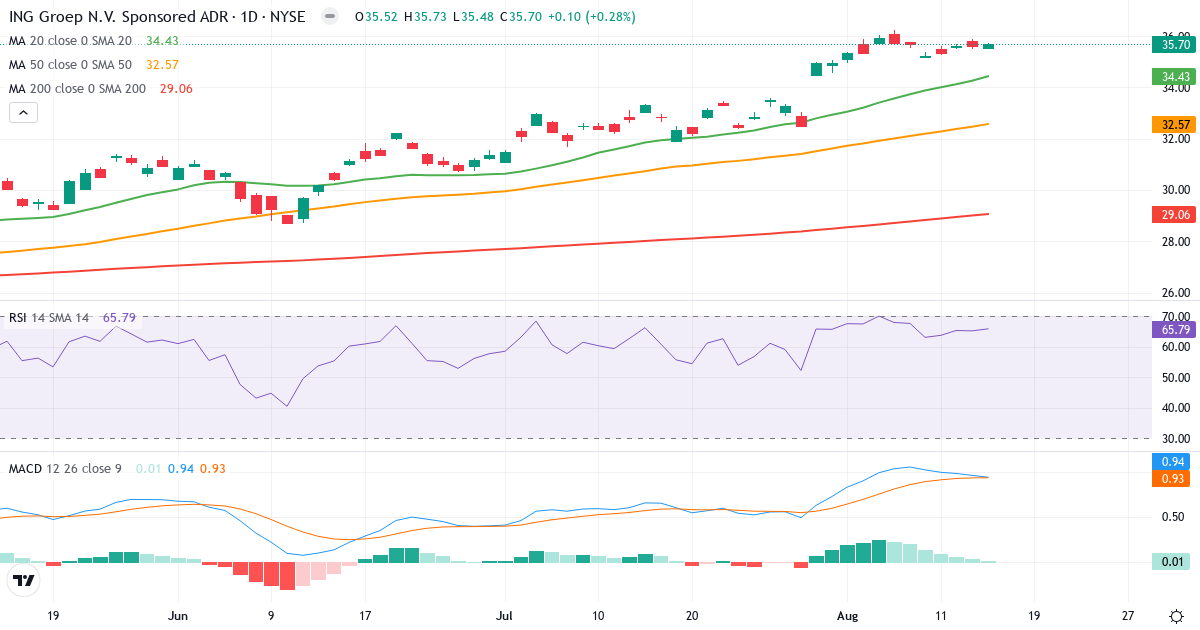
Task: Open chart settings gear icon
Action: (x=1176, y=615)
